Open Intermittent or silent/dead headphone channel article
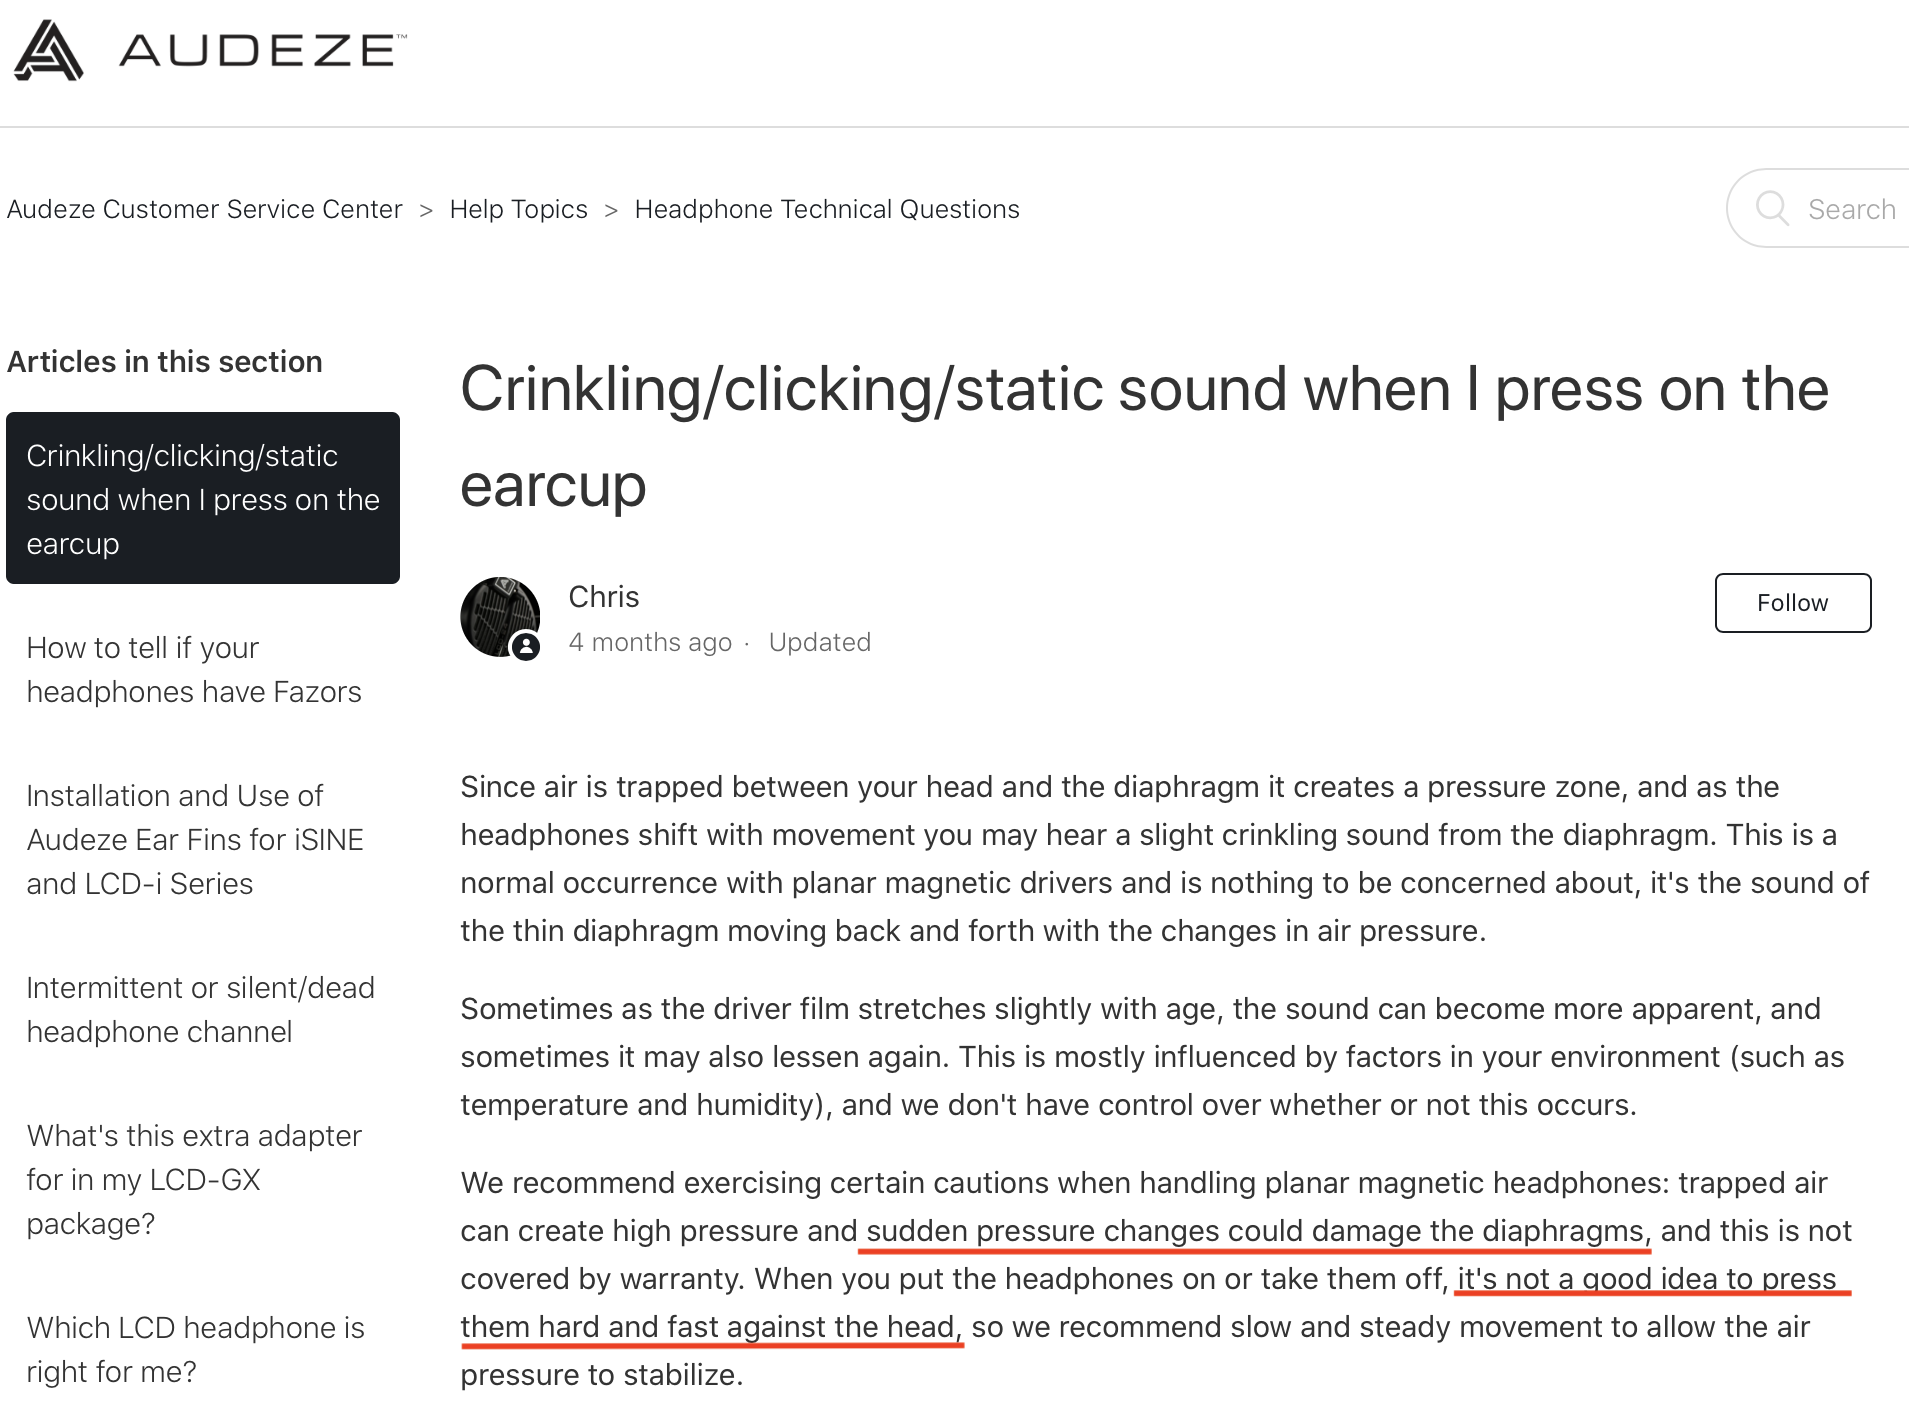 (x=201, y=1010)
